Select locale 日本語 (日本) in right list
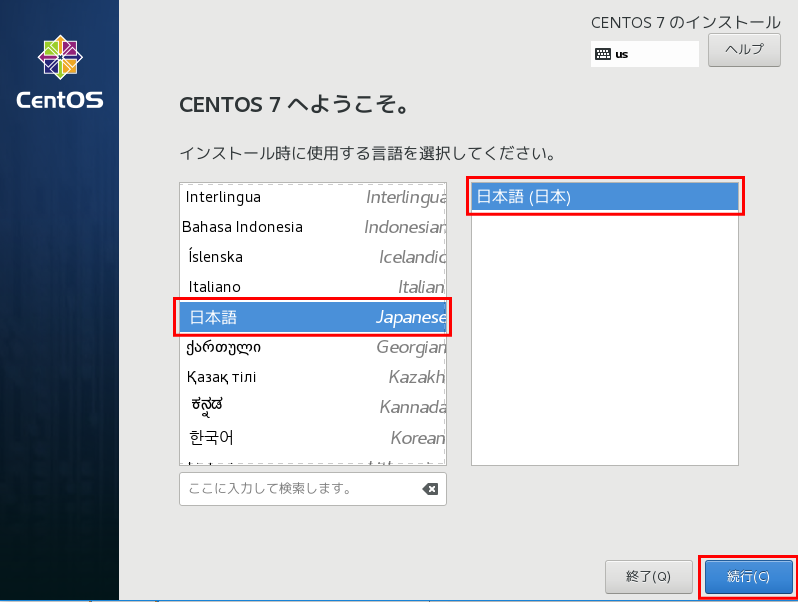The width and height of the screenshot is (798, 602). point(605,196)
